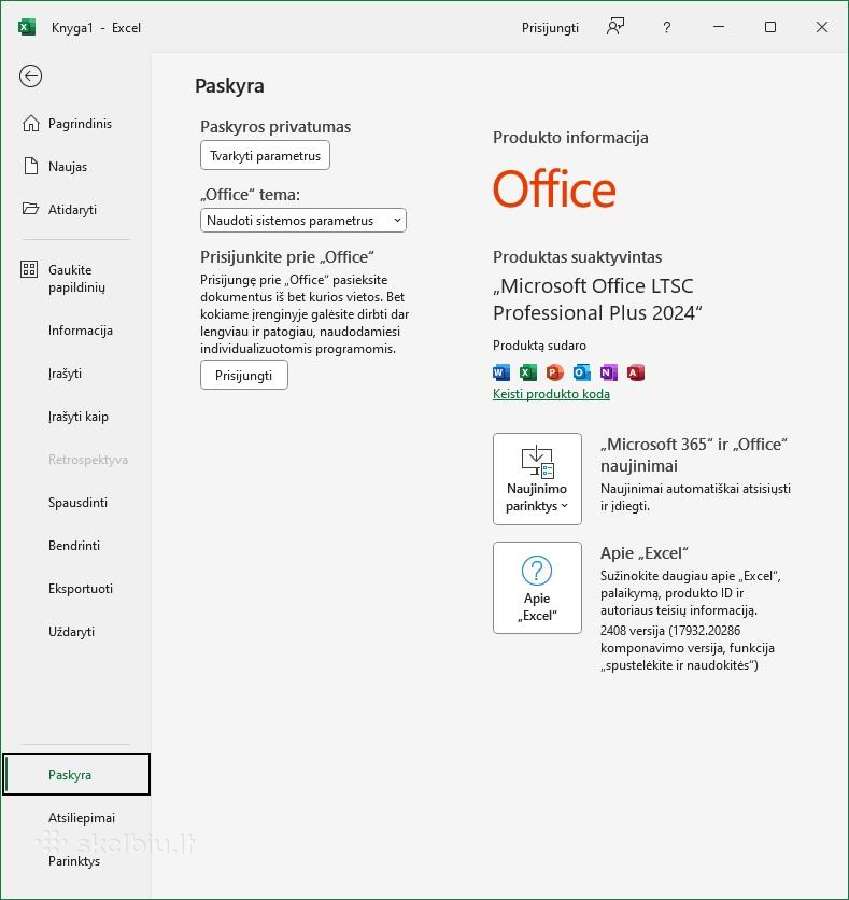849x900 pixels.
Task: Click the Access app icon
Action: 635,373
